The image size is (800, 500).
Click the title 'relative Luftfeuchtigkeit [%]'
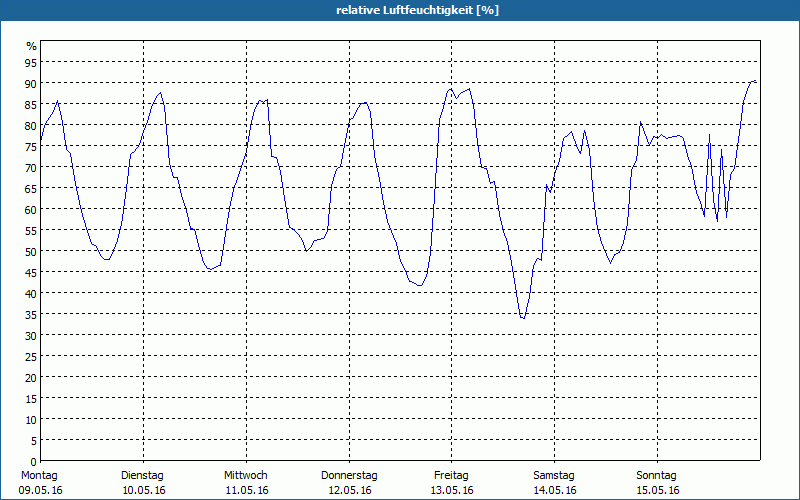pyautogui.click(x=417, y=10)
